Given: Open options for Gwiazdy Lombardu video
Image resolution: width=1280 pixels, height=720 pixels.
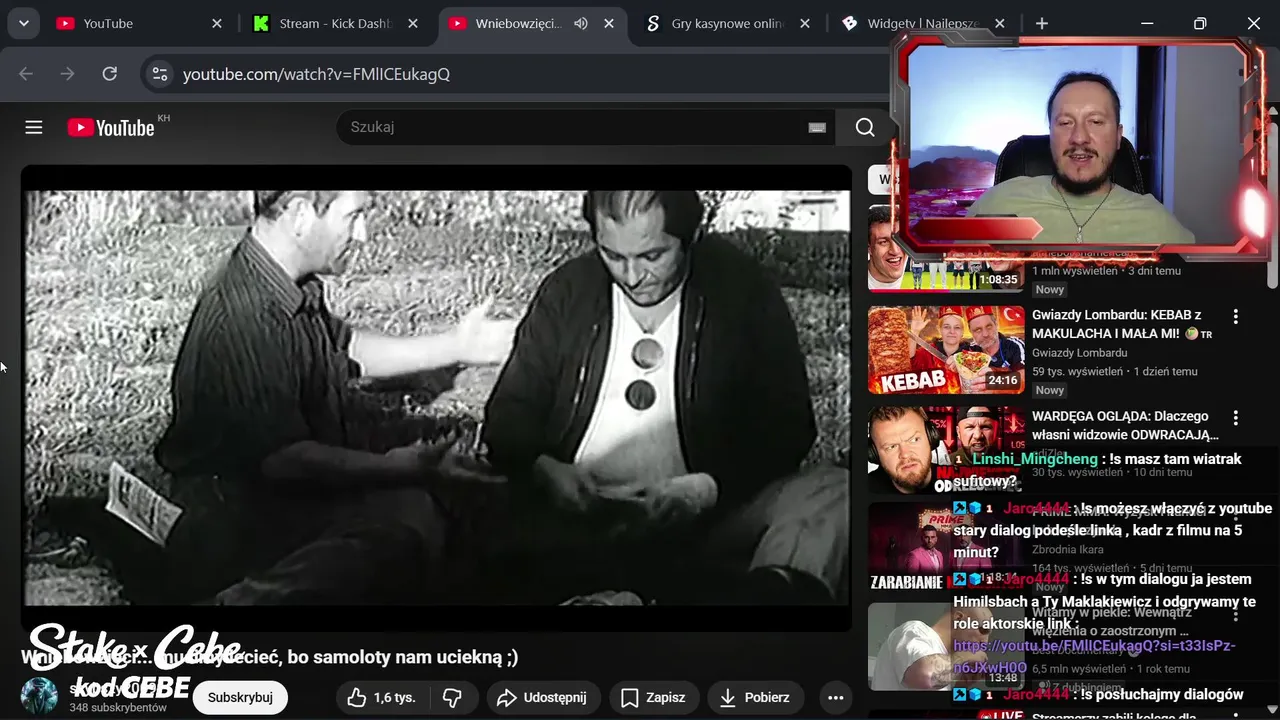Looking at the screenshot, I should pos(1235,316).
